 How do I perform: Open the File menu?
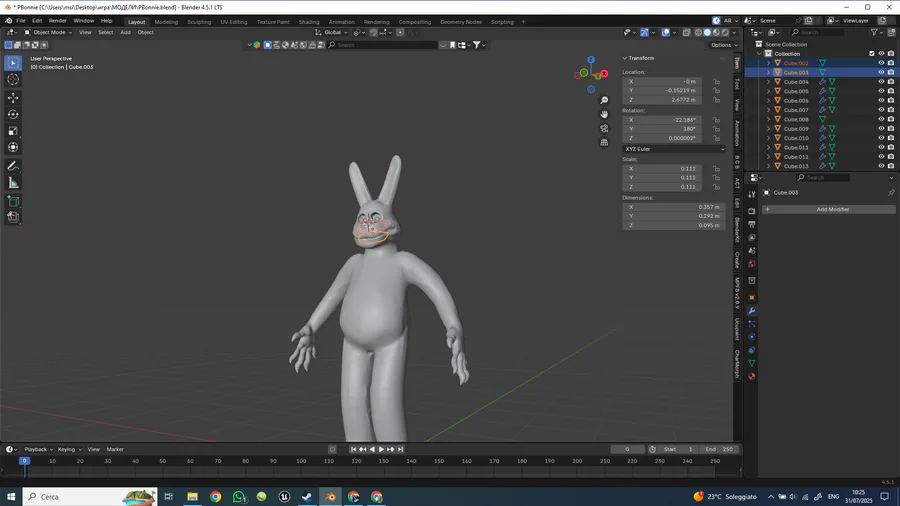tap(21, 21)
